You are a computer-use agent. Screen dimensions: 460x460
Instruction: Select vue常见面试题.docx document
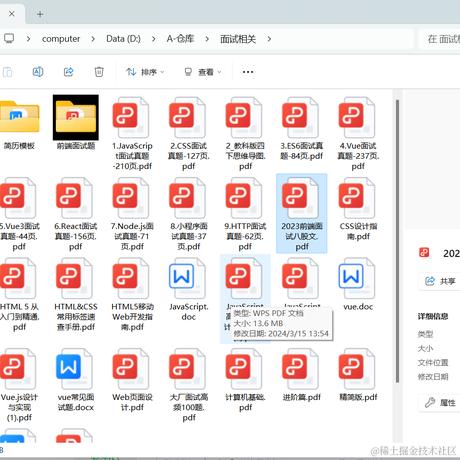click(76, 380)
